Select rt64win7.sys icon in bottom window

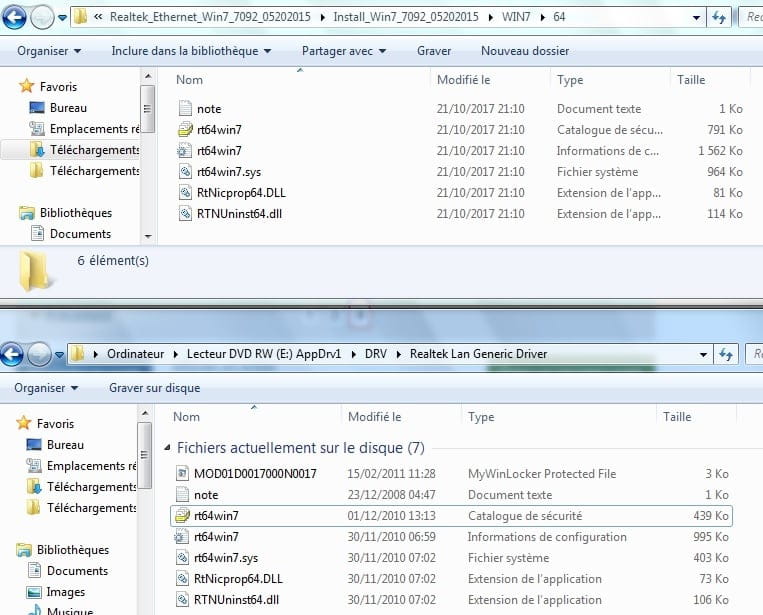tap(182, 557)
